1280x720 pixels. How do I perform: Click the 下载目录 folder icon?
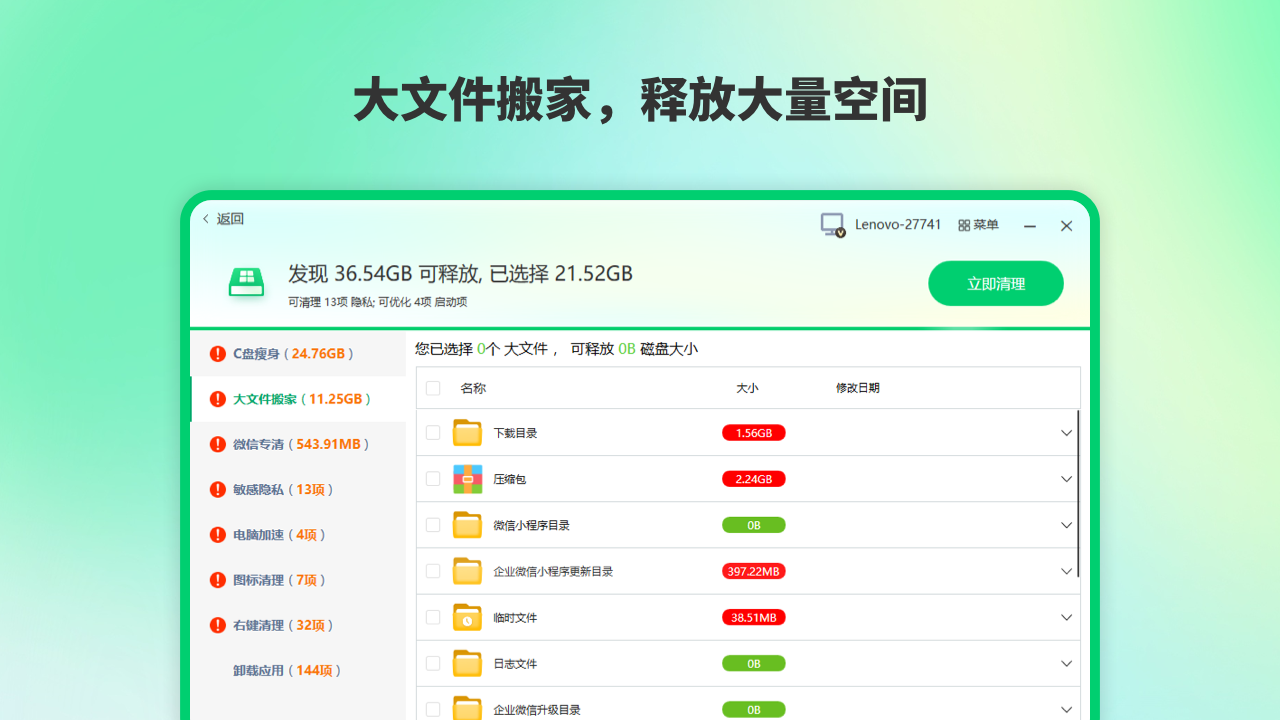click(x=467, y=432)
